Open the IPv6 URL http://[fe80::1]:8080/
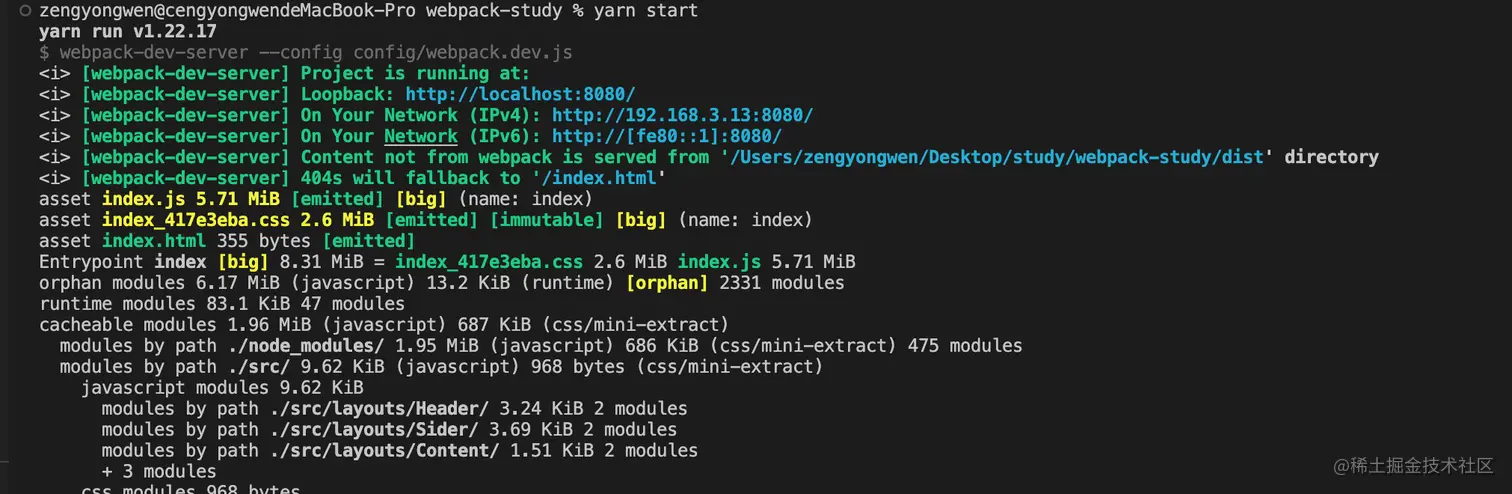Viewport: 1512px width, 494px height. 666,136
